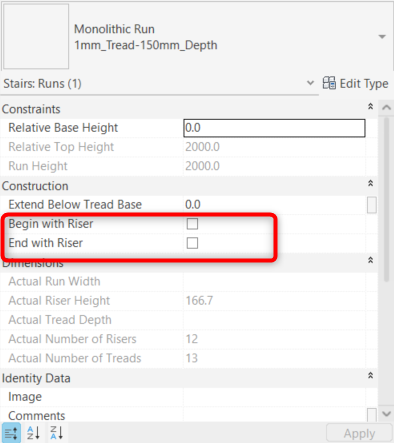
Task: Open the Monolithic Run type selector dropdown
Action: pyautogui.click(x=382, y=37)
